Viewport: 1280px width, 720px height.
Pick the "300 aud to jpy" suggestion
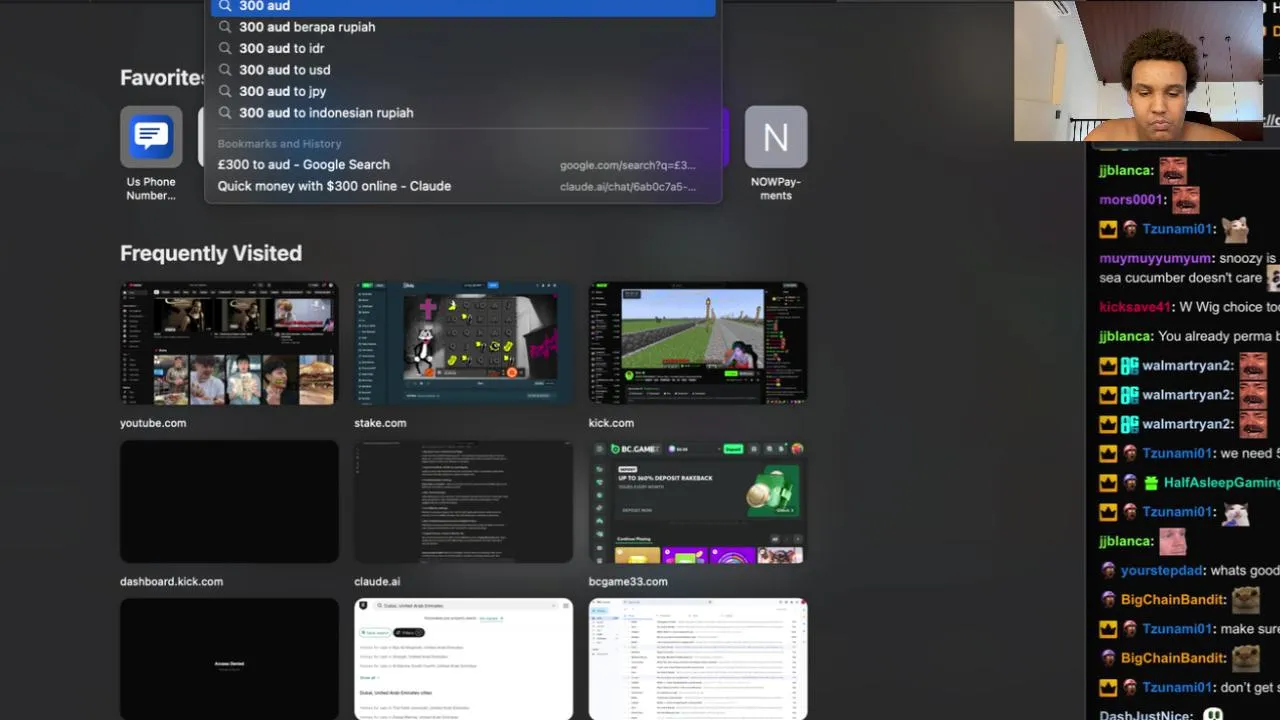pos(462,91)
